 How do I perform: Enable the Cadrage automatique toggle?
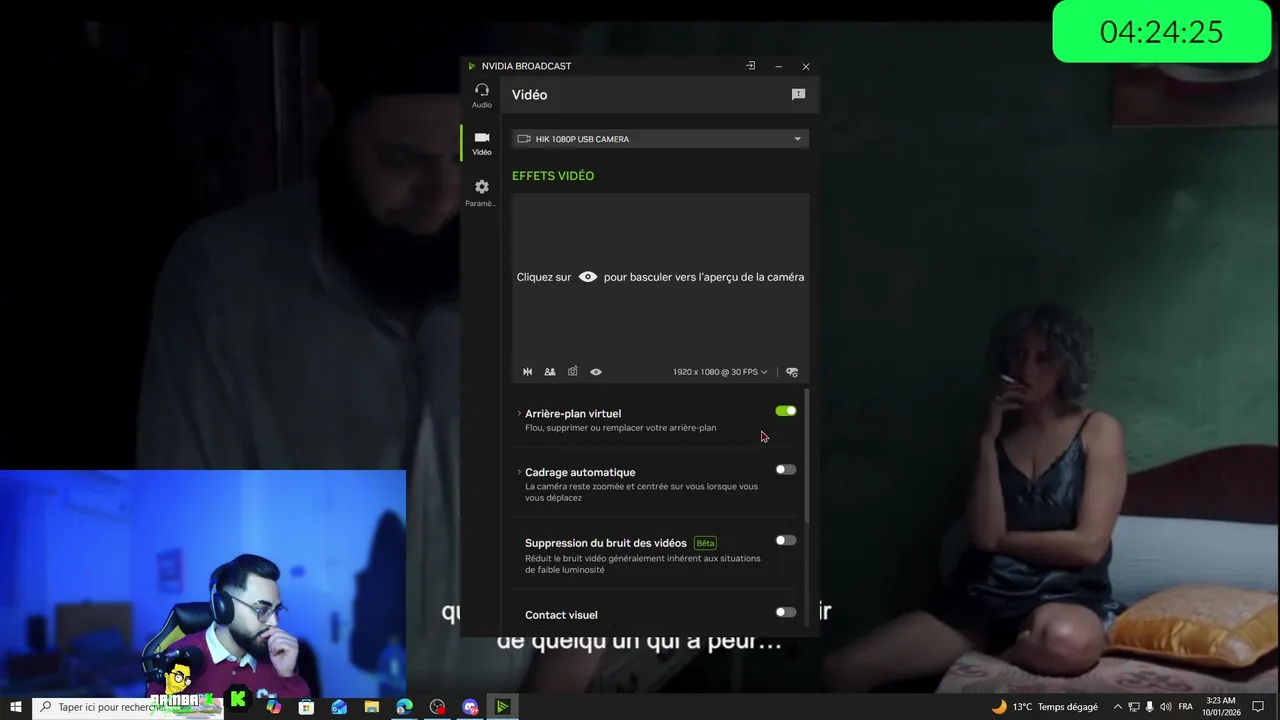coord(786,470)
